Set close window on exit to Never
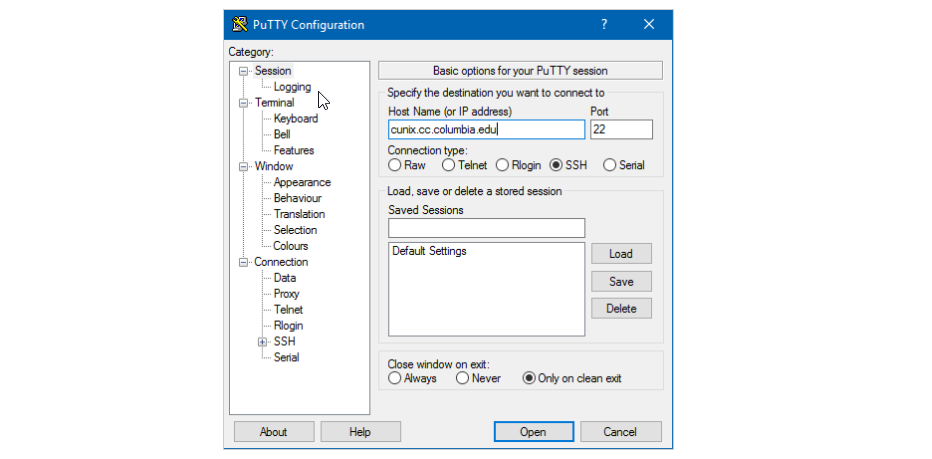This screenshot has height=459, width=932. pos(462,378)
